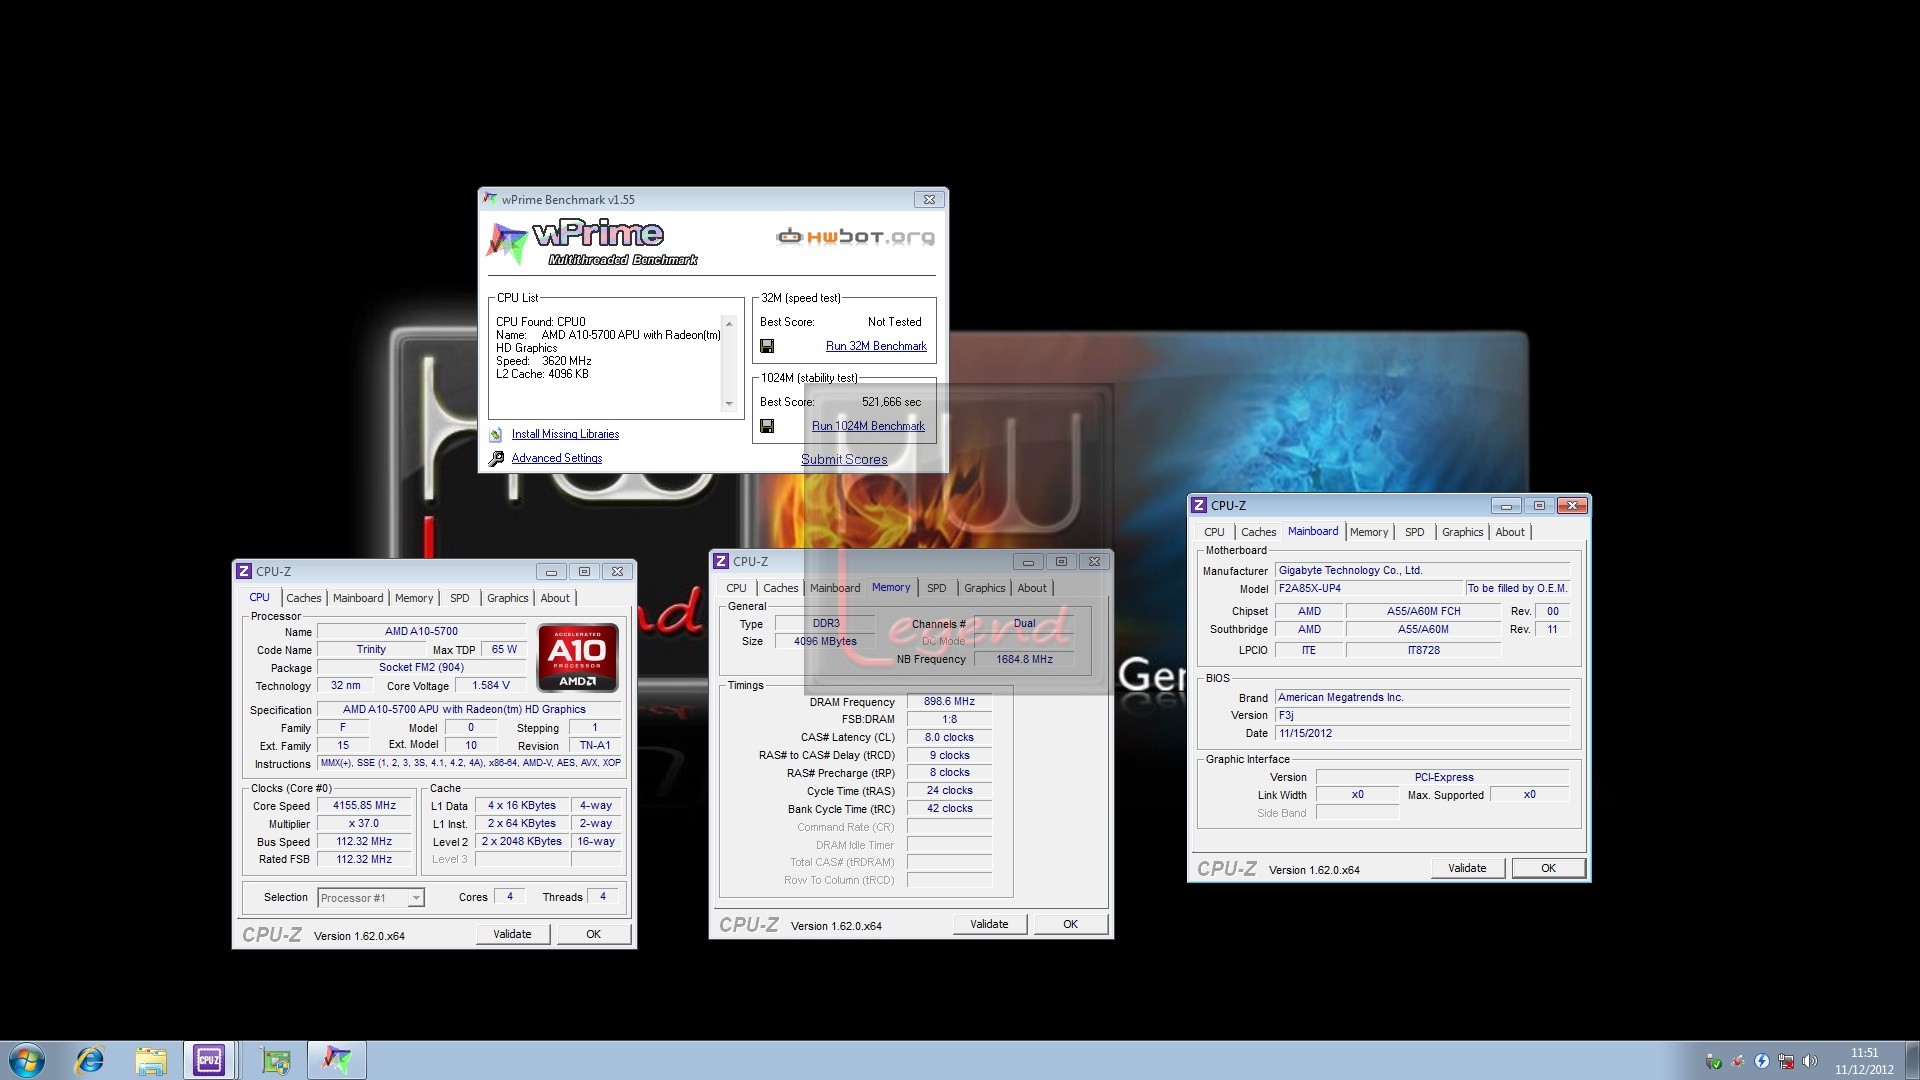Open the Processor #1 selection dropdown
Screen dimensions: 1920x1080
pyautogui.click(x=416, y=898)
